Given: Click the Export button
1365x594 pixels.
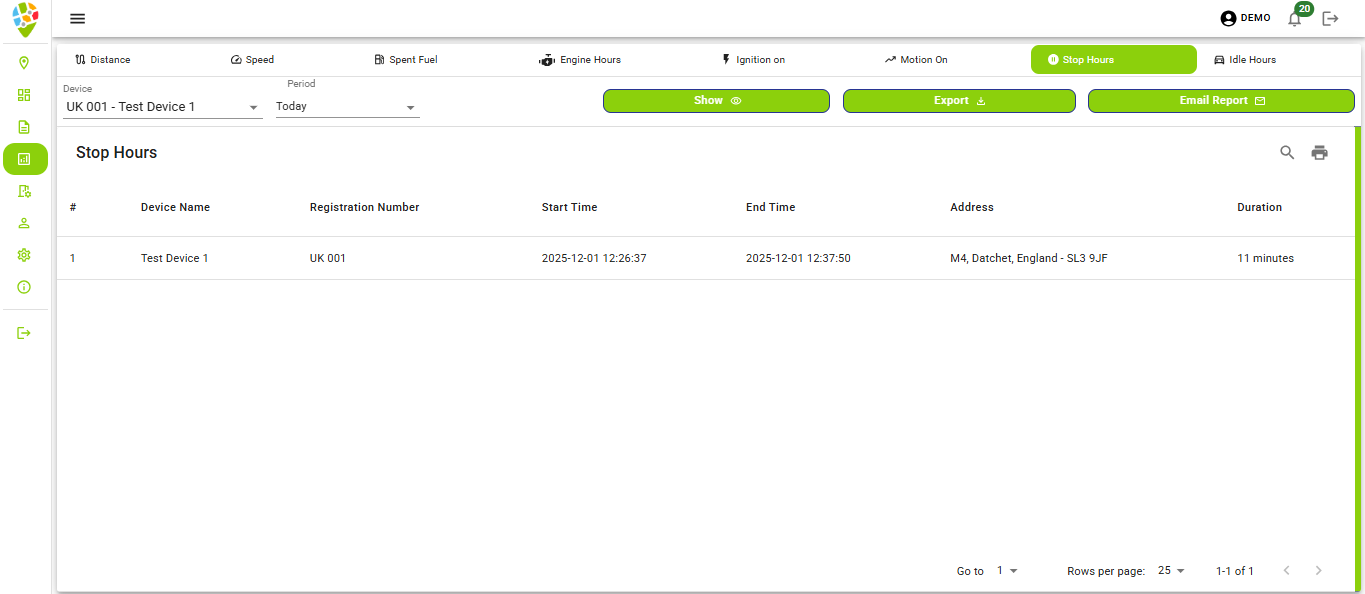Looking at the screenshot, I should (x=959, y=101).
